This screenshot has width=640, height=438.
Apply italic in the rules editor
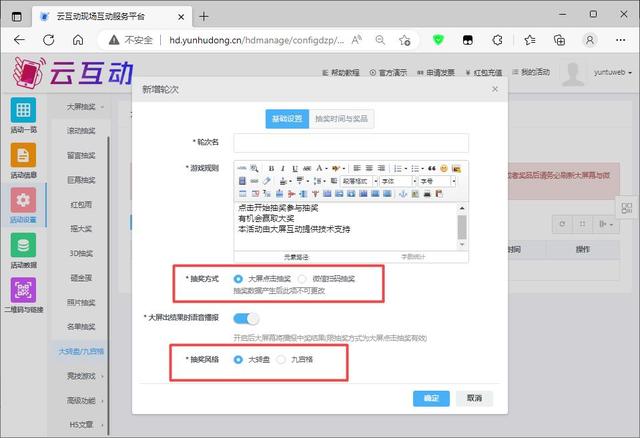point(282,168)
